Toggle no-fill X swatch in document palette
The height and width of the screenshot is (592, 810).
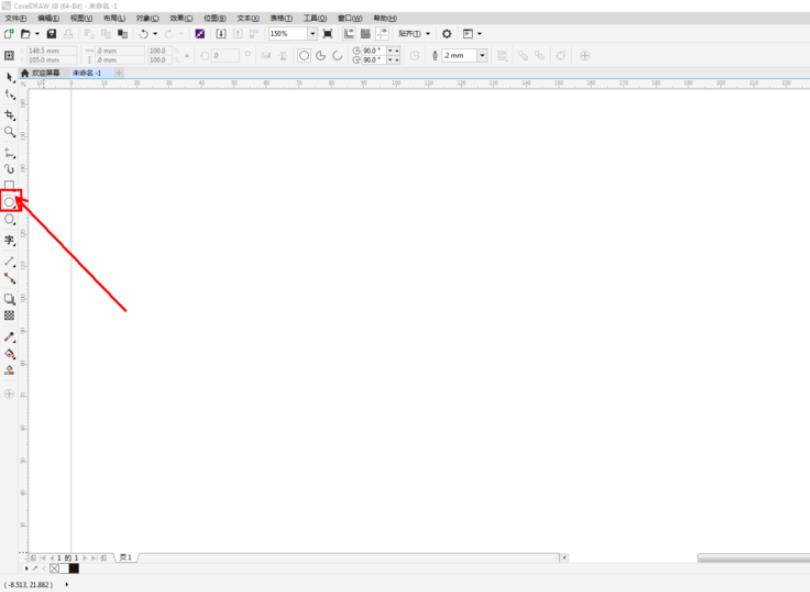click(54, 568)
